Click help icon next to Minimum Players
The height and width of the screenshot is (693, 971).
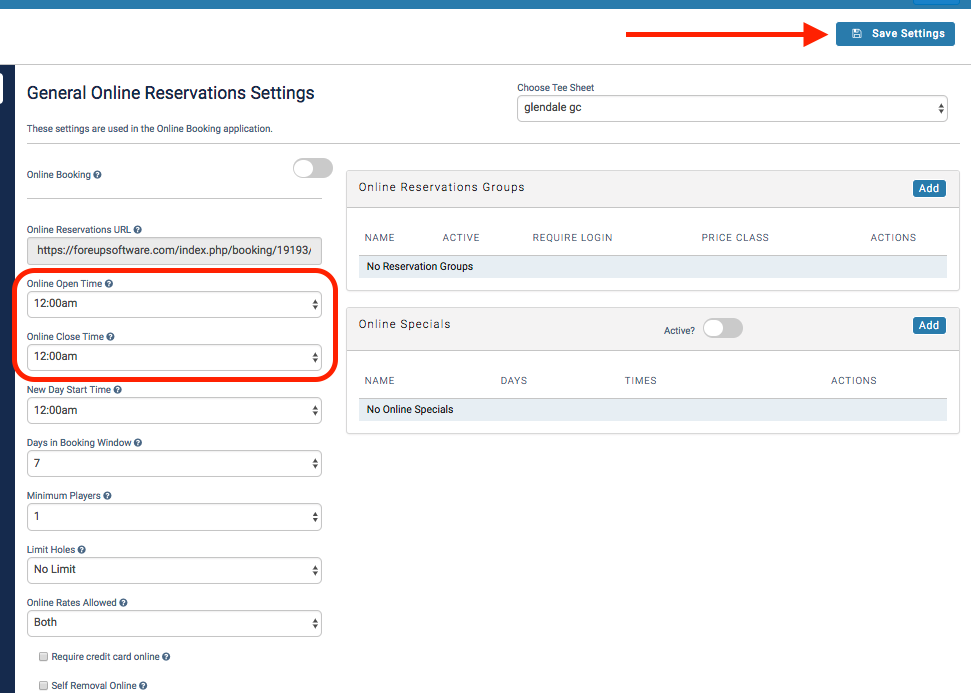point(107,496)
